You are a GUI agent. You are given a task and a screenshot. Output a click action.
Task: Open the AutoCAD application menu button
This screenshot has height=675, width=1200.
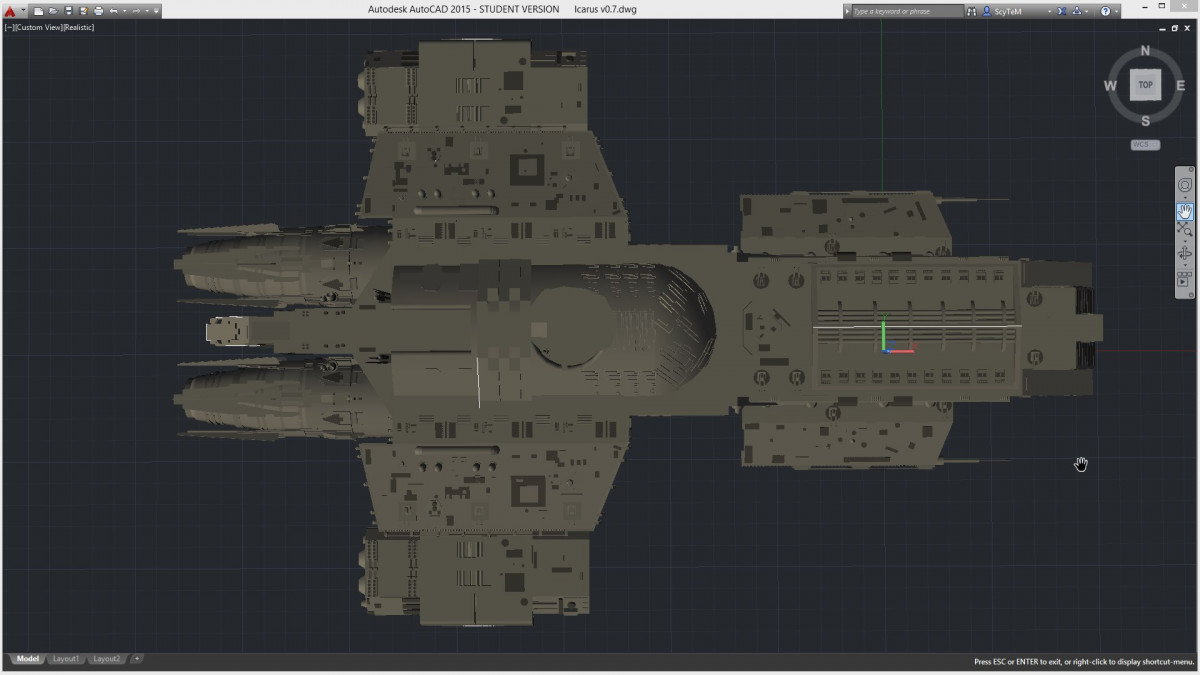pyautogui.click(x=10, y=10)
